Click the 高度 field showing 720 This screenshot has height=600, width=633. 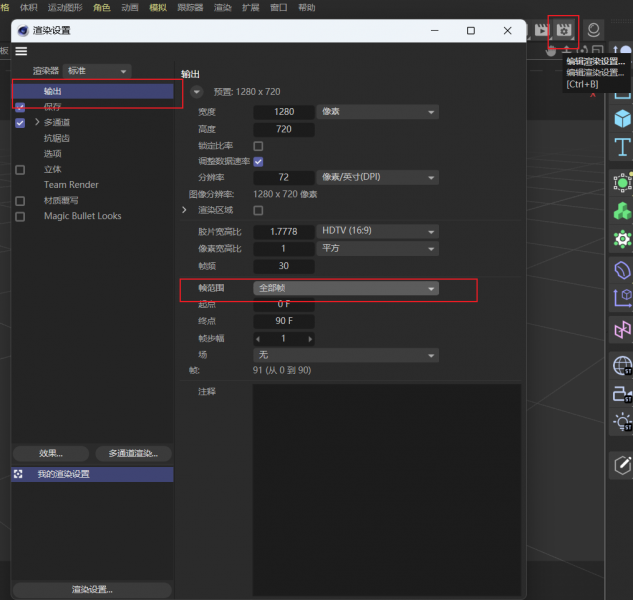(284, 129)
